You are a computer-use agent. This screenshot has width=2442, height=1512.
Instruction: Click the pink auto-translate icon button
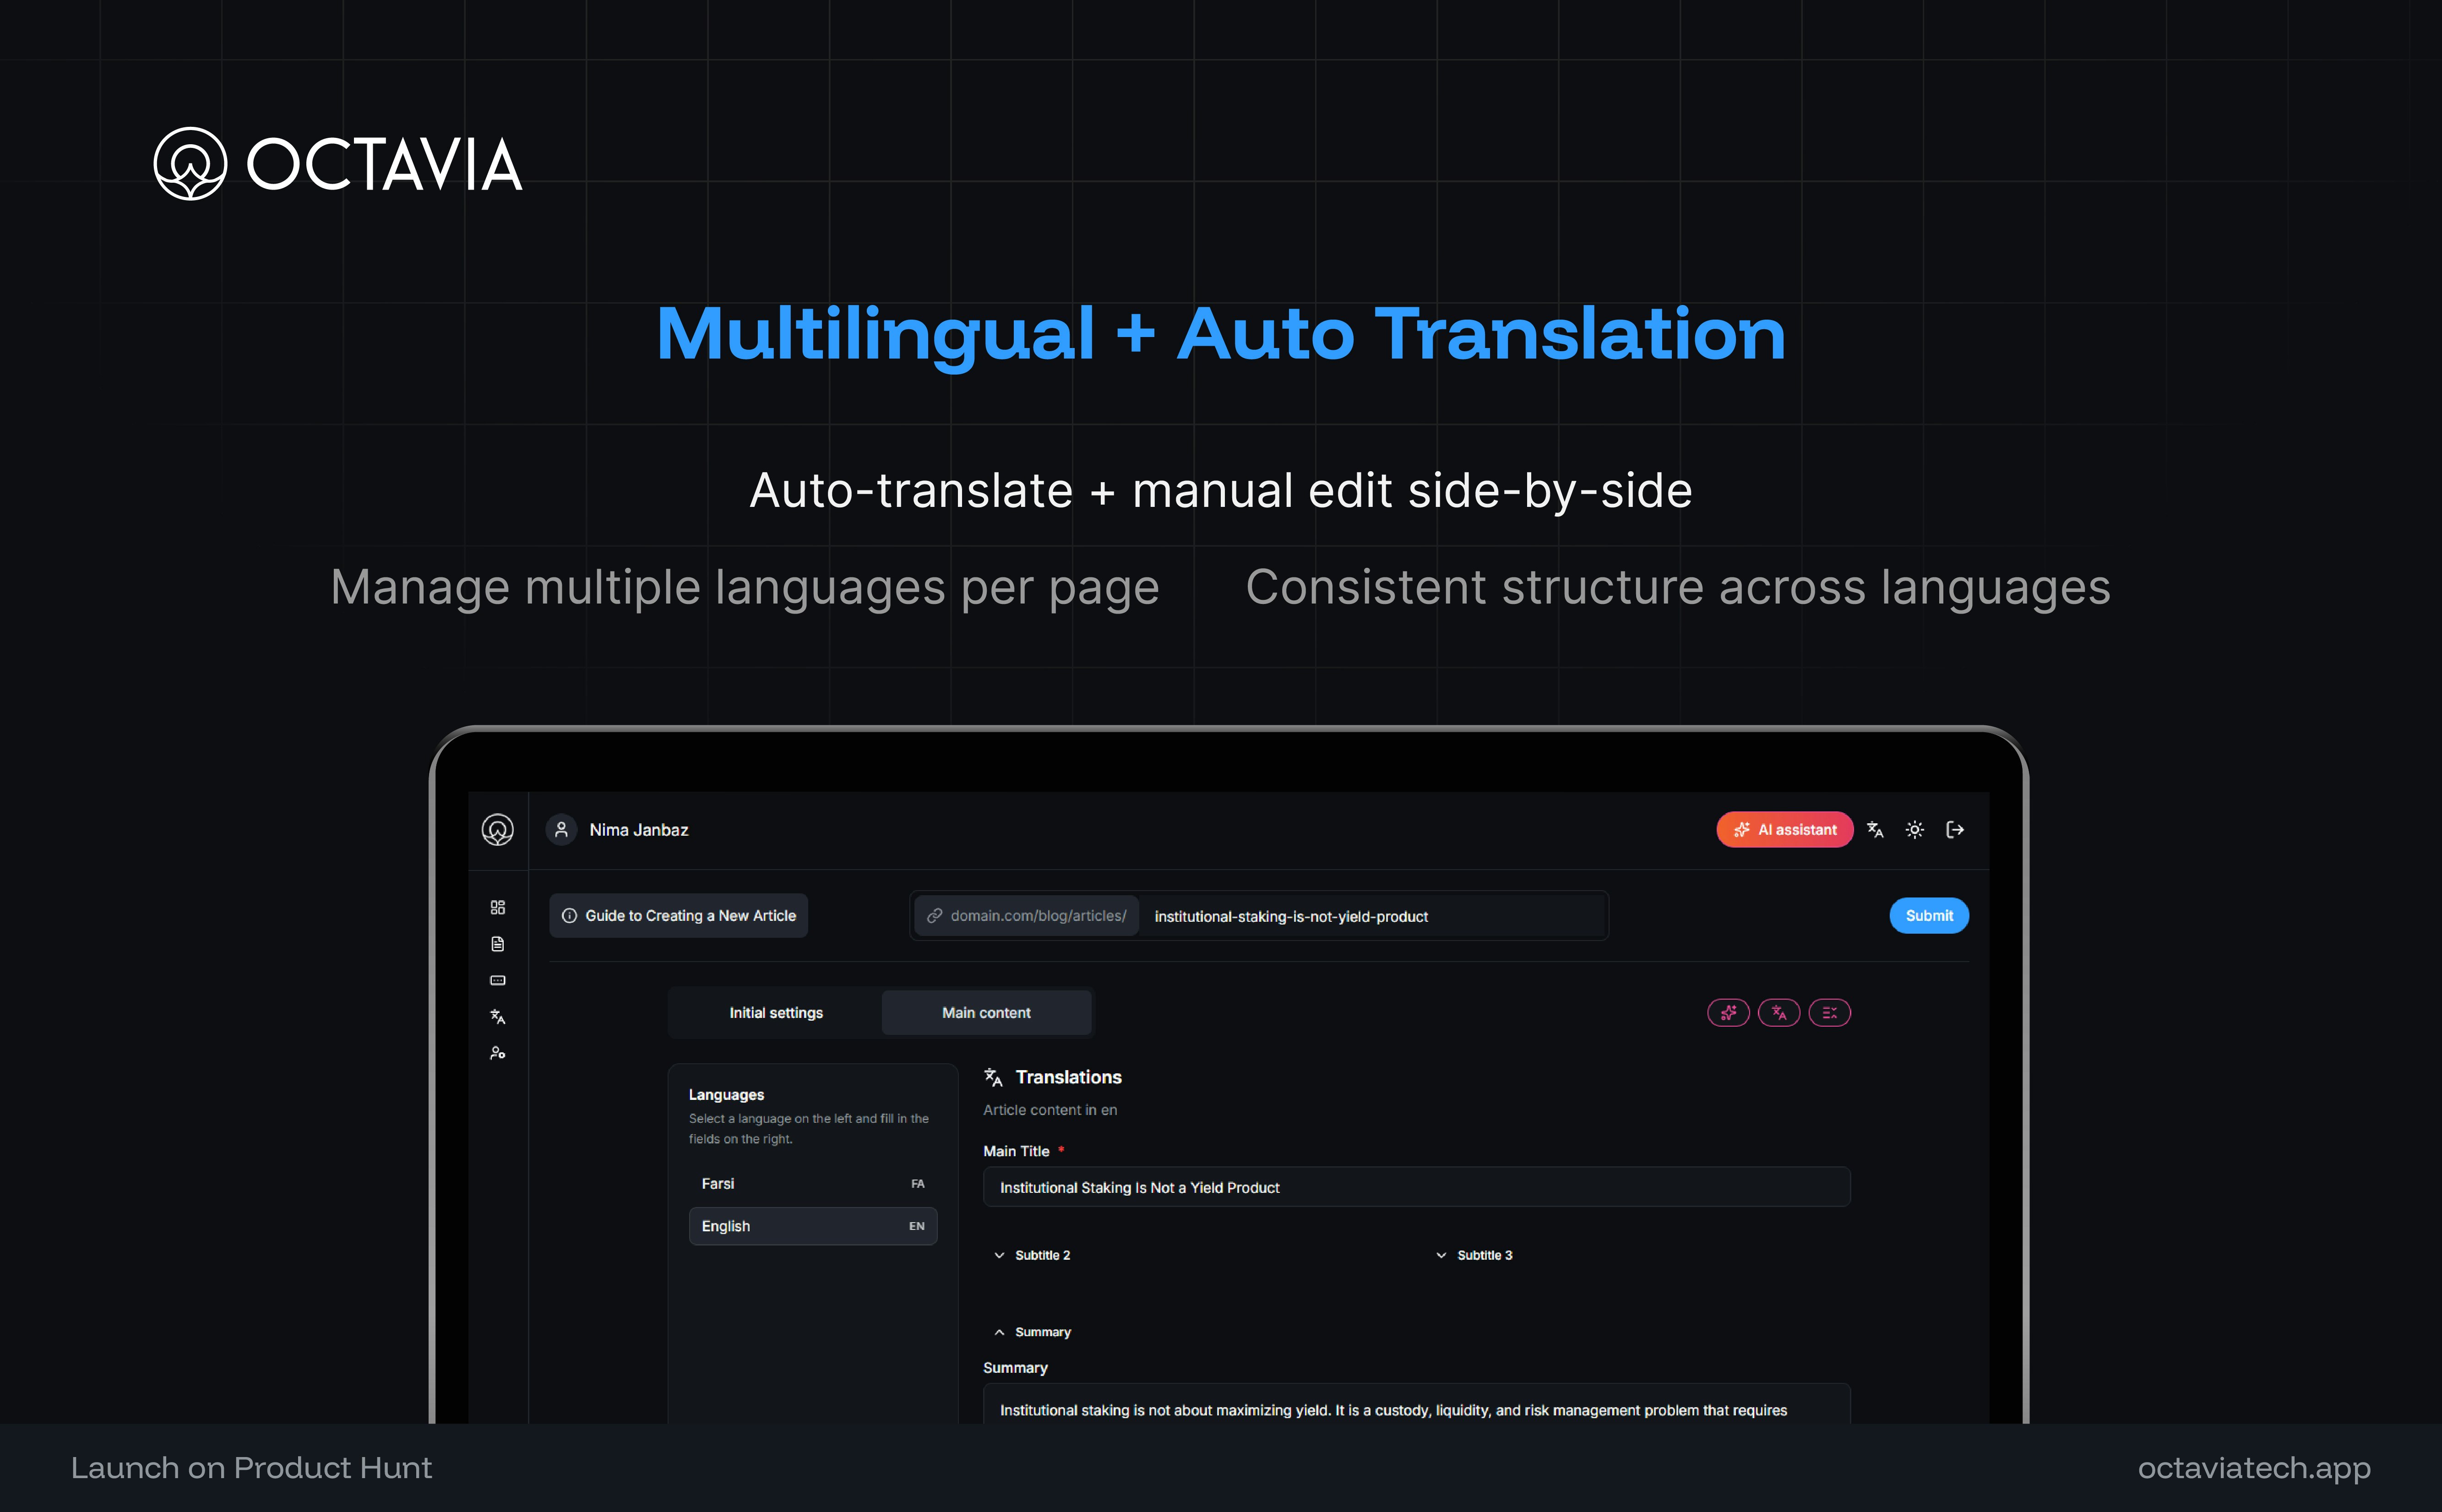1779,1013
